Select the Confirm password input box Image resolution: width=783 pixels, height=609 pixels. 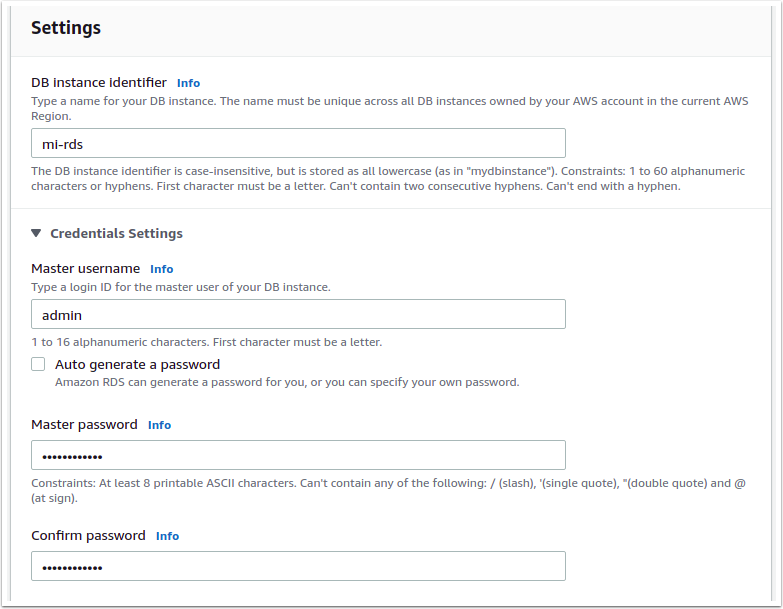point(298,566)
